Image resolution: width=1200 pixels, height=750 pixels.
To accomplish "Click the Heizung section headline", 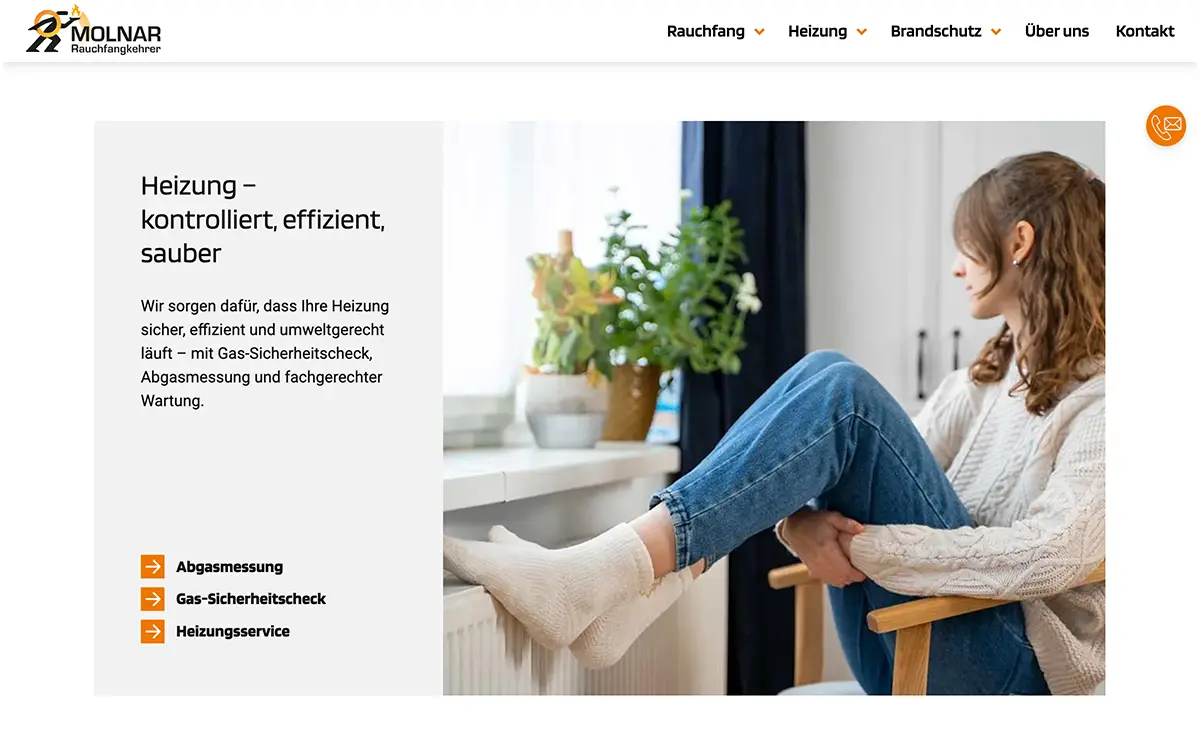I will click(x=263, y=219).
